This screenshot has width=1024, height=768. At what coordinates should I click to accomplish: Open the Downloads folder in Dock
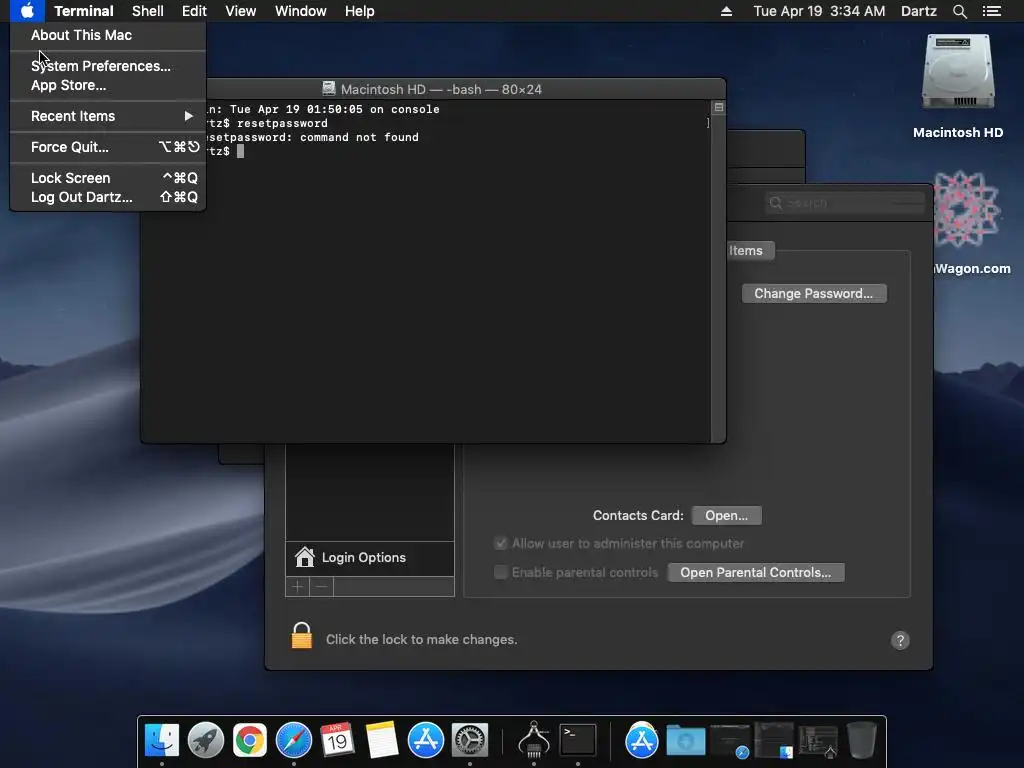click(685, 741)
